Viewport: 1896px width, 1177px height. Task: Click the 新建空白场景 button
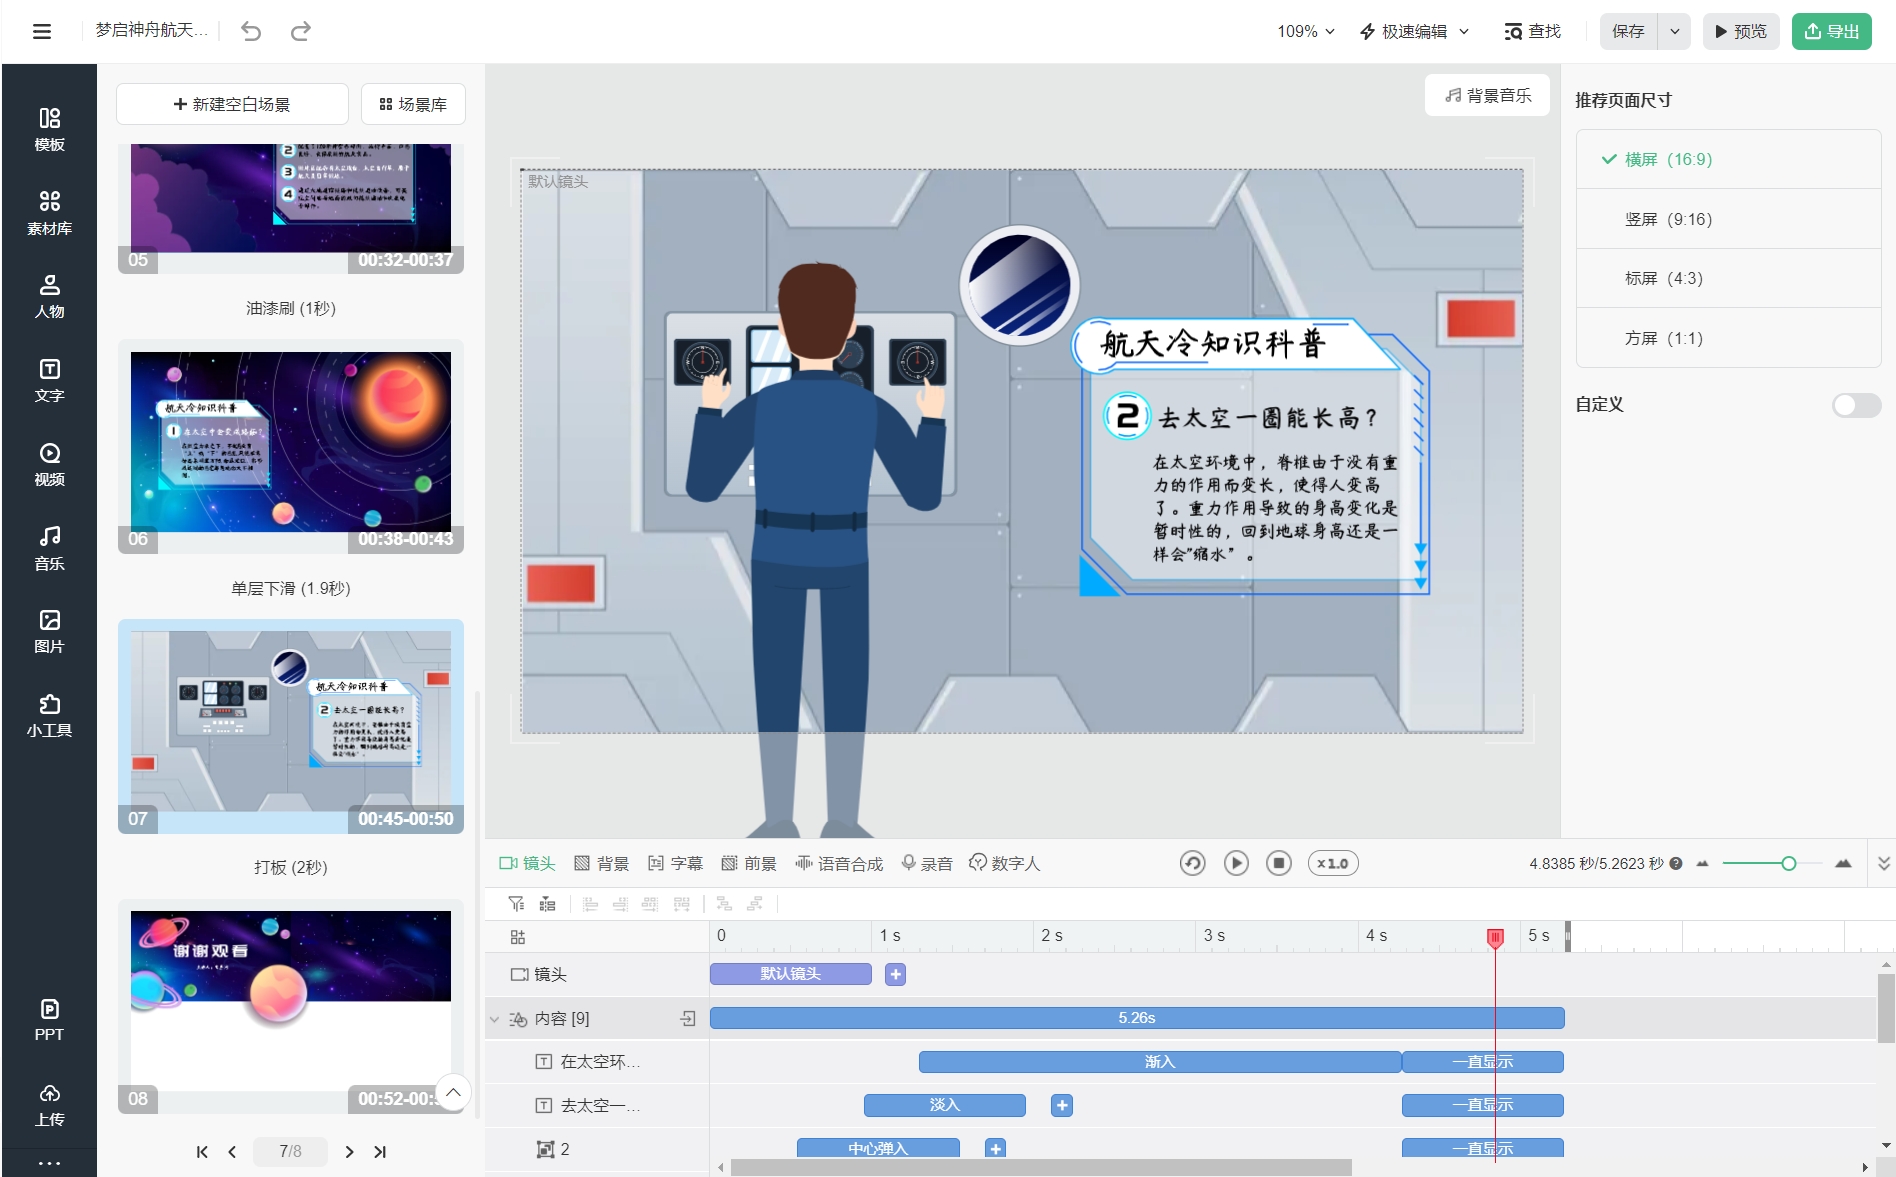232,104
